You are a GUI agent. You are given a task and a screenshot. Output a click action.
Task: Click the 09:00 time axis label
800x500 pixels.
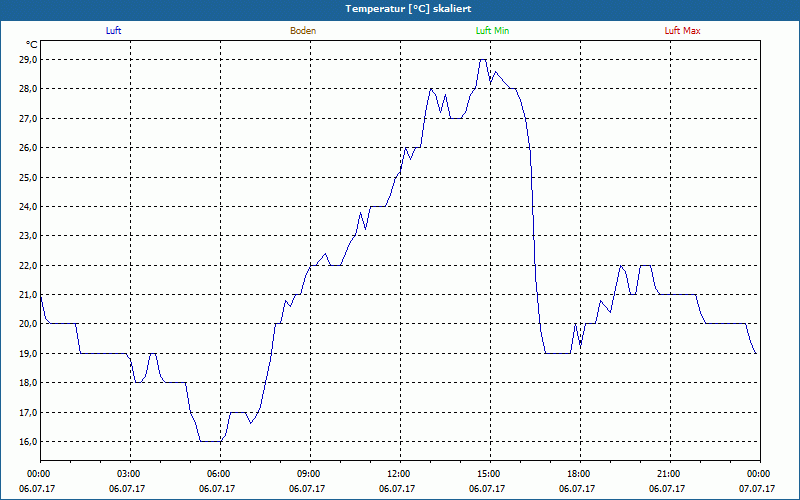pos(310,474)
